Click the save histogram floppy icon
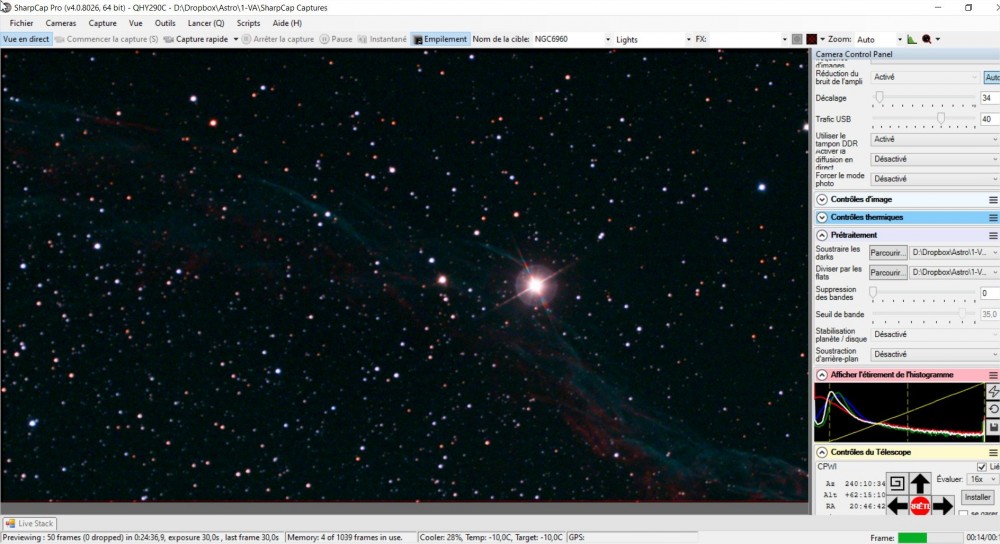The height and width of the screenshot is (544, 1000). 993,427
